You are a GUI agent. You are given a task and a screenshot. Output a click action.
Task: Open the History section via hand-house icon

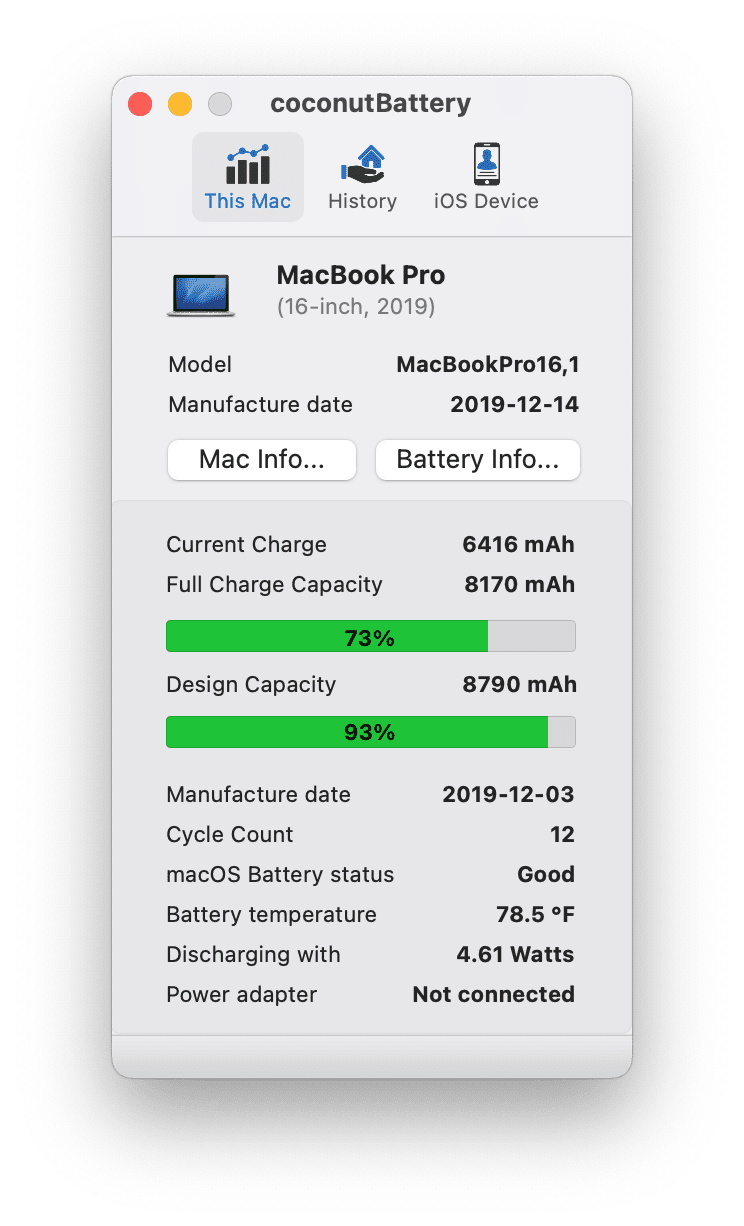[362, 176]
